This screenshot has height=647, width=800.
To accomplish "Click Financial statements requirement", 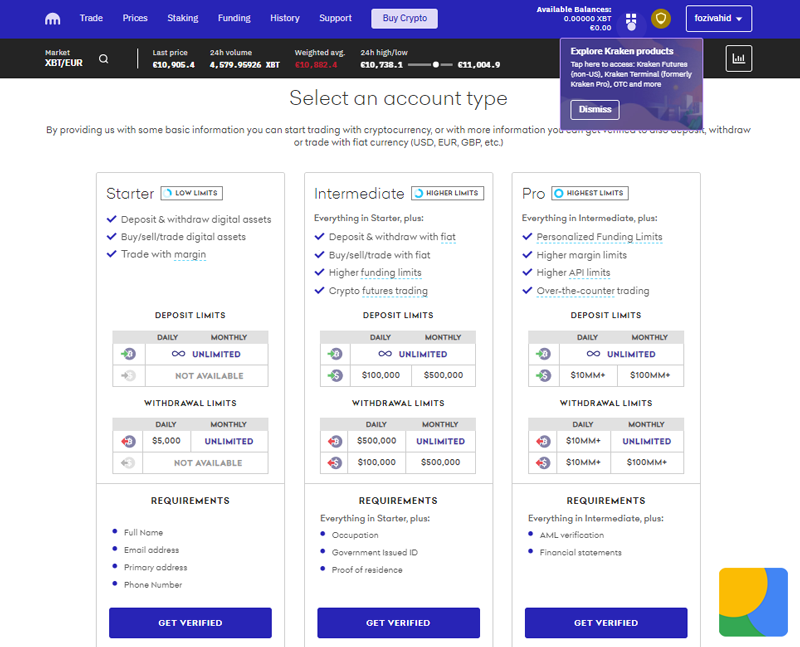I will pyautogui.click(x=581, y=552).
